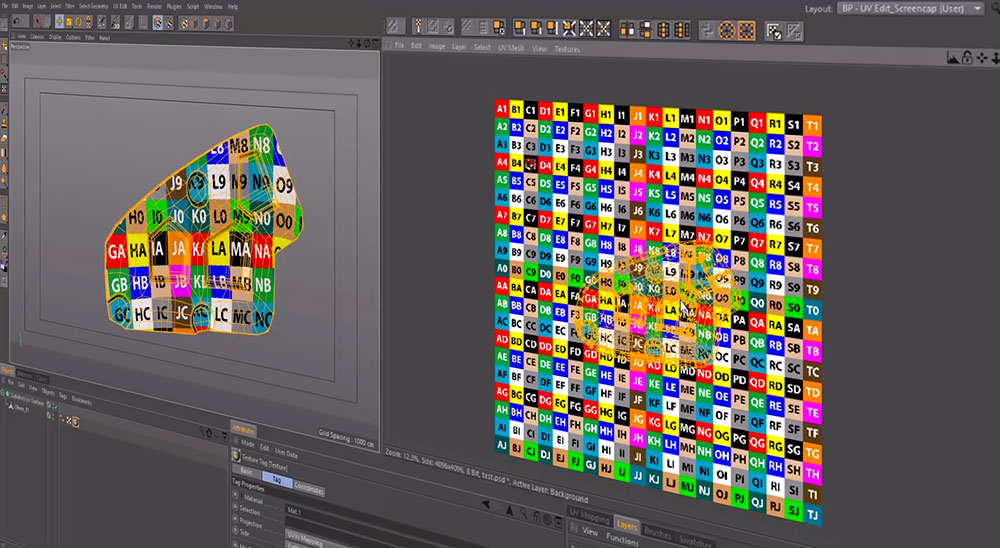1000x548 pixels.
Task: Open the Render menu
Action: 154,6
